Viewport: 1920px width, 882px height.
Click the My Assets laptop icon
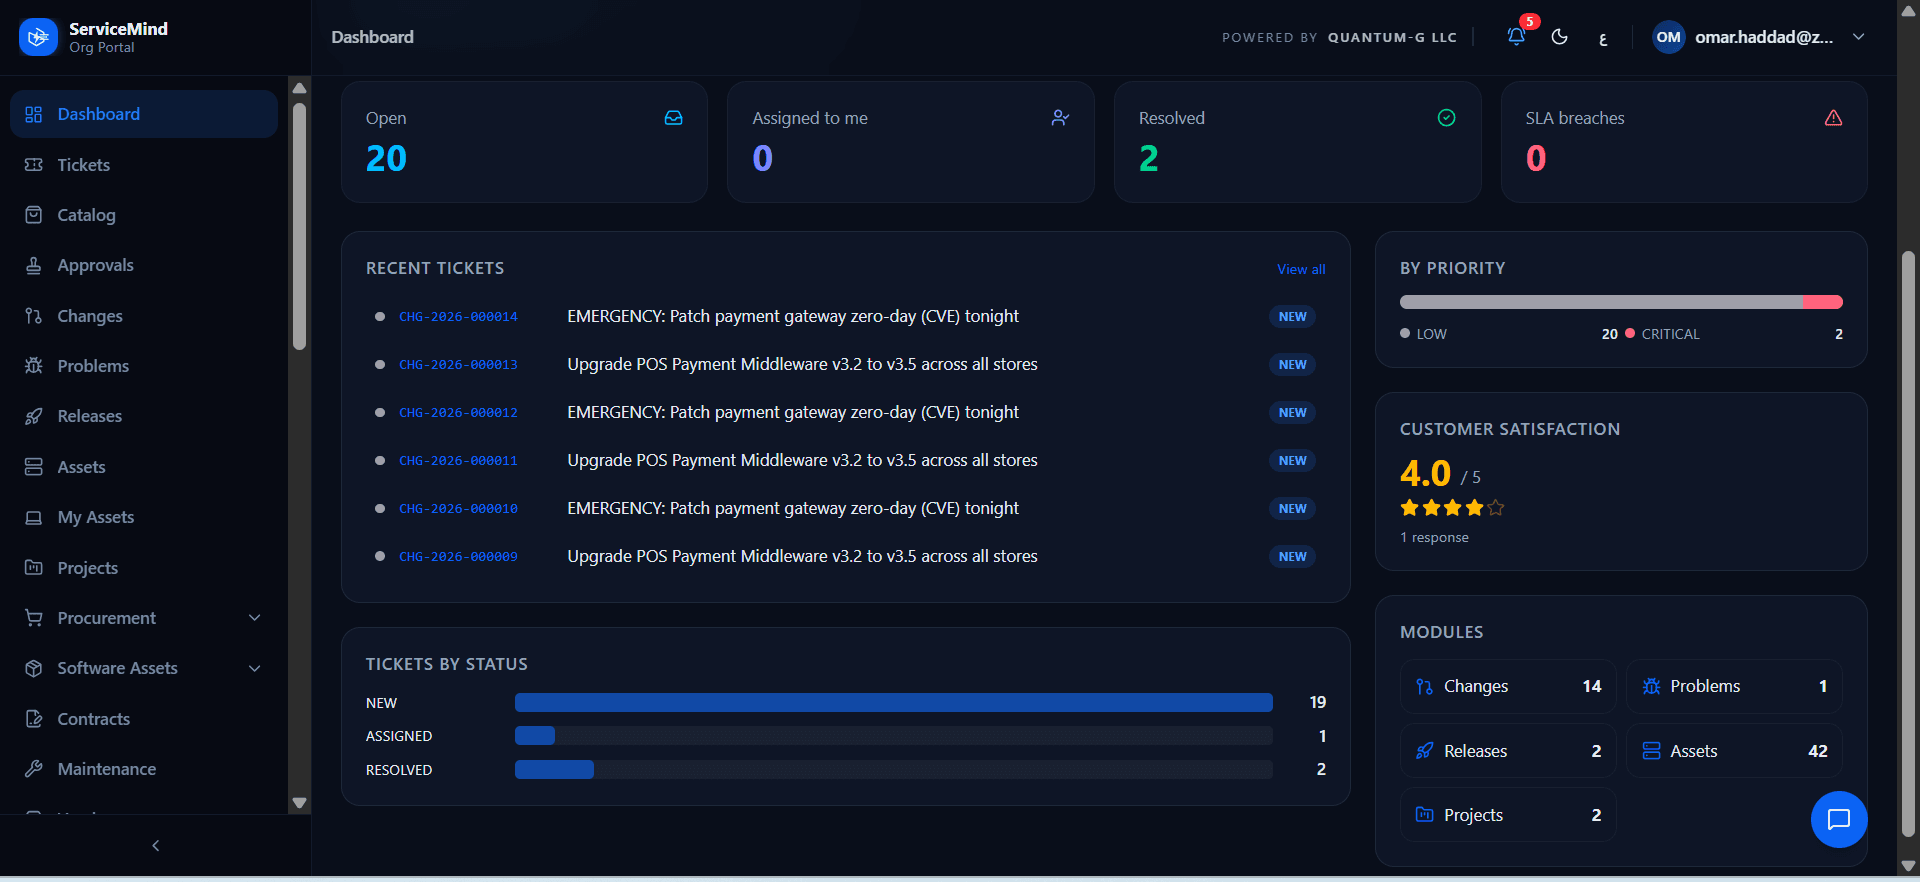pyautogui.click(x=34, y=517)
